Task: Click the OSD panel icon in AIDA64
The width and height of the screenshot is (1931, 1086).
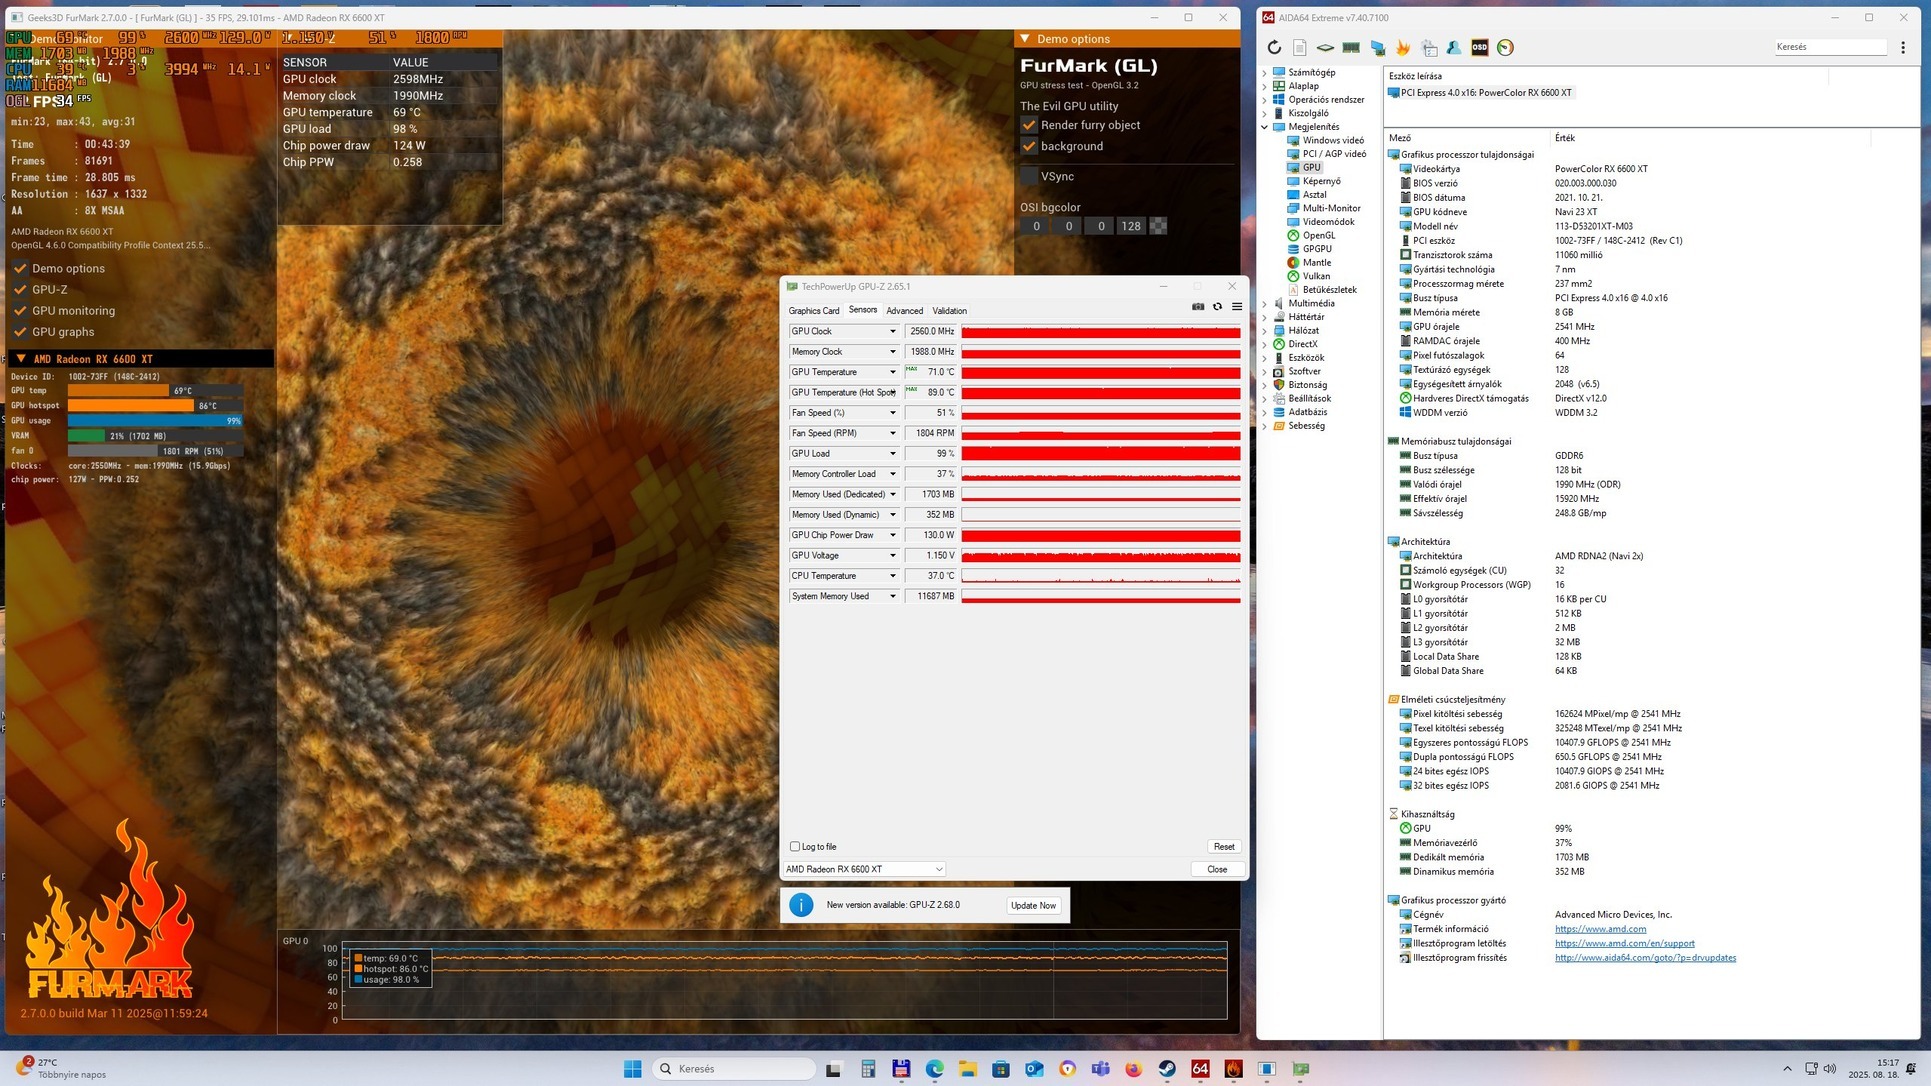Action: coord(1479,47)
